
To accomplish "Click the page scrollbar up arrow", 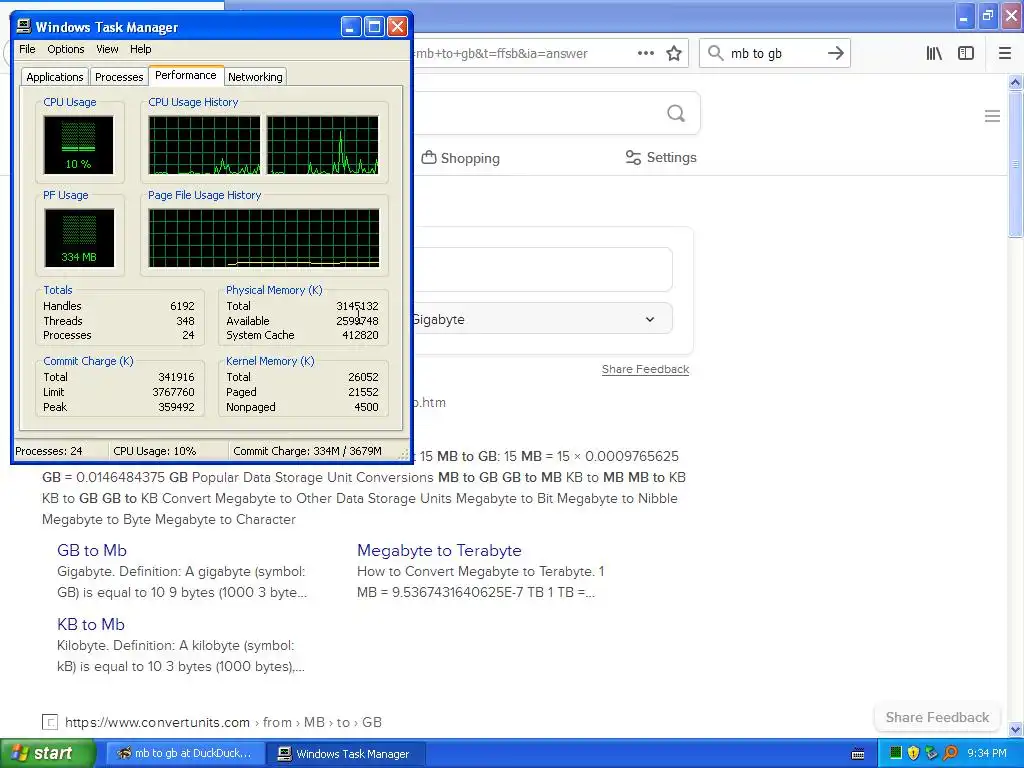I will (x=1016, y=82).
